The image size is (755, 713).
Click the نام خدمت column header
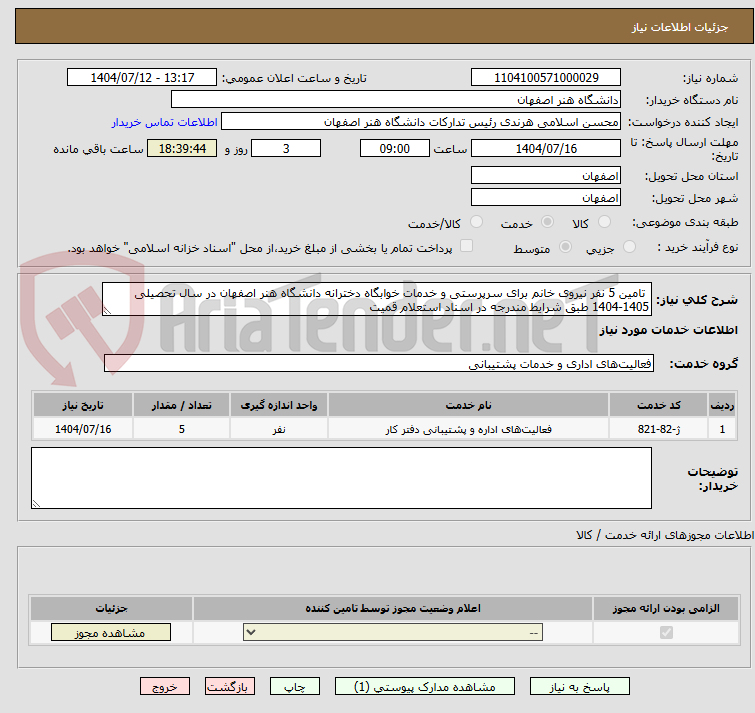pos(468,405)
